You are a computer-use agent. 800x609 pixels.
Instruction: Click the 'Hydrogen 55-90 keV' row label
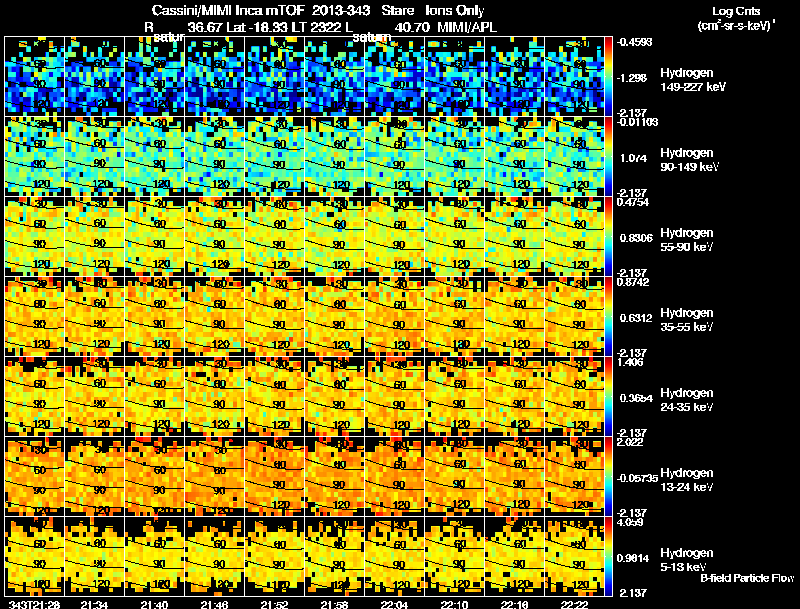687,240
